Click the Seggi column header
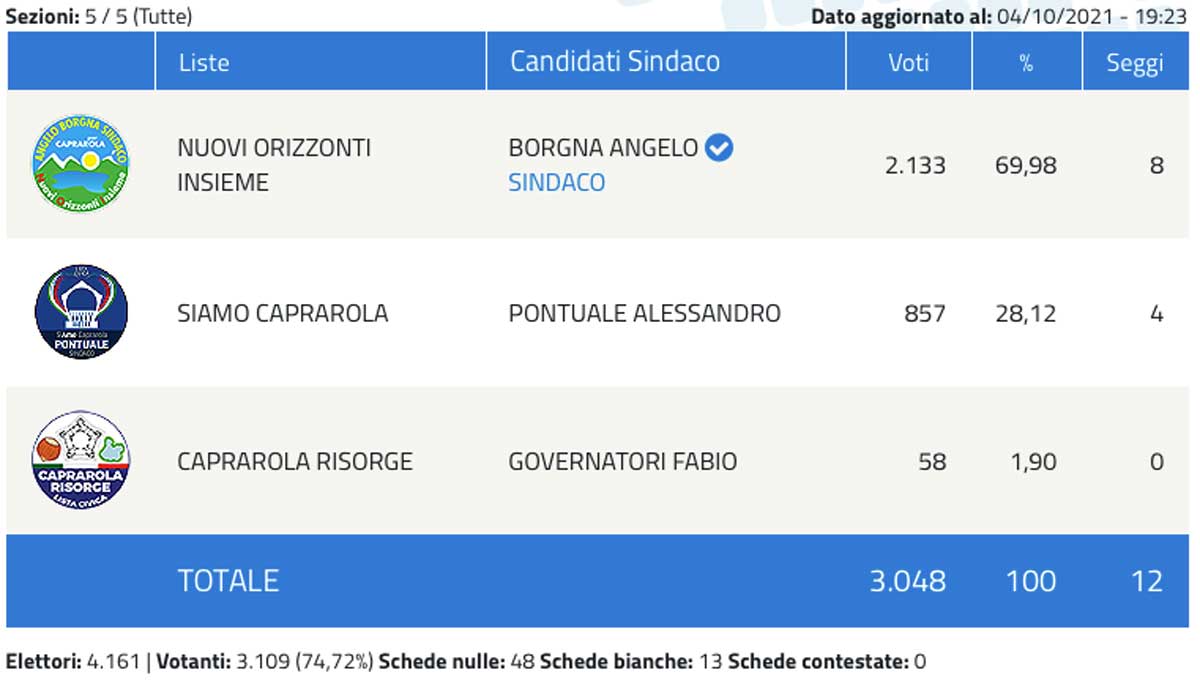The image size is (1200, 689). coord(1134,63)
